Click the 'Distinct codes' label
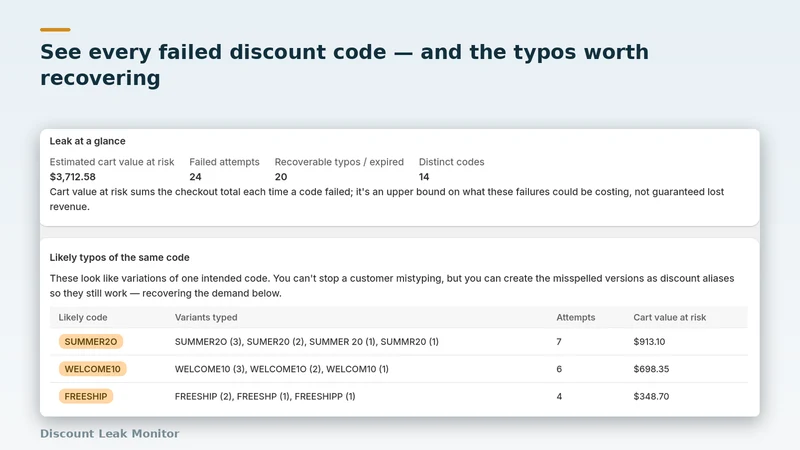Screen dimensions: 800x450 (452, 162)
